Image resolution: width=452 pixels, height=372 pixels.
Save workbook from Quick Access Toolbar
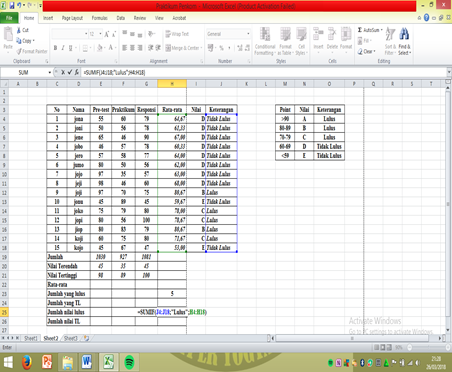coord(12,5)
